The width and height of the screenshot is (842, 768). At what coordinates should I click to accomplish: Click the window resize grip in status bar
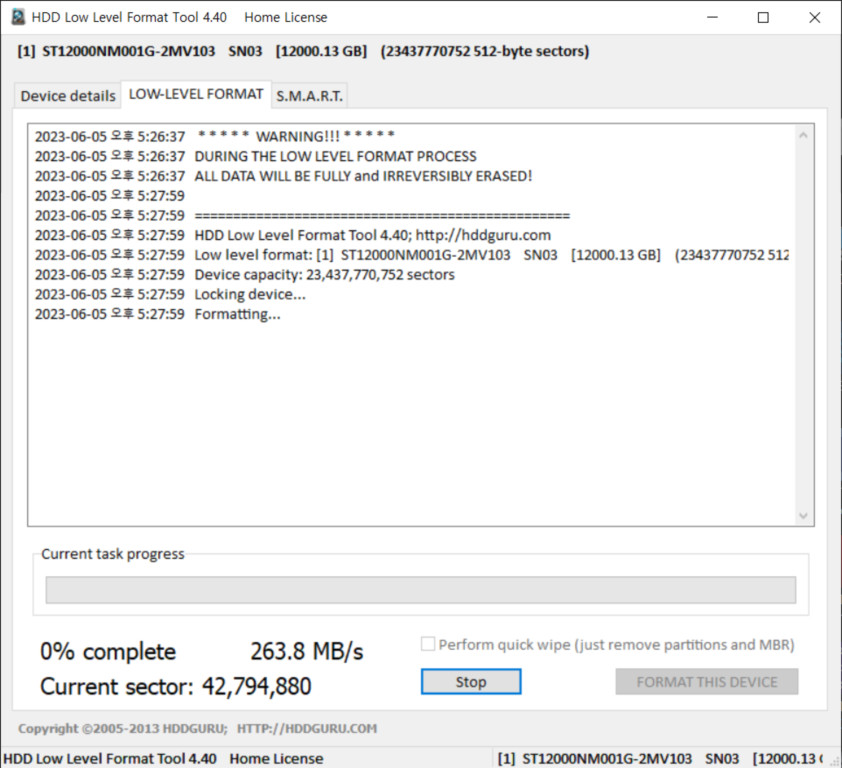835,761
